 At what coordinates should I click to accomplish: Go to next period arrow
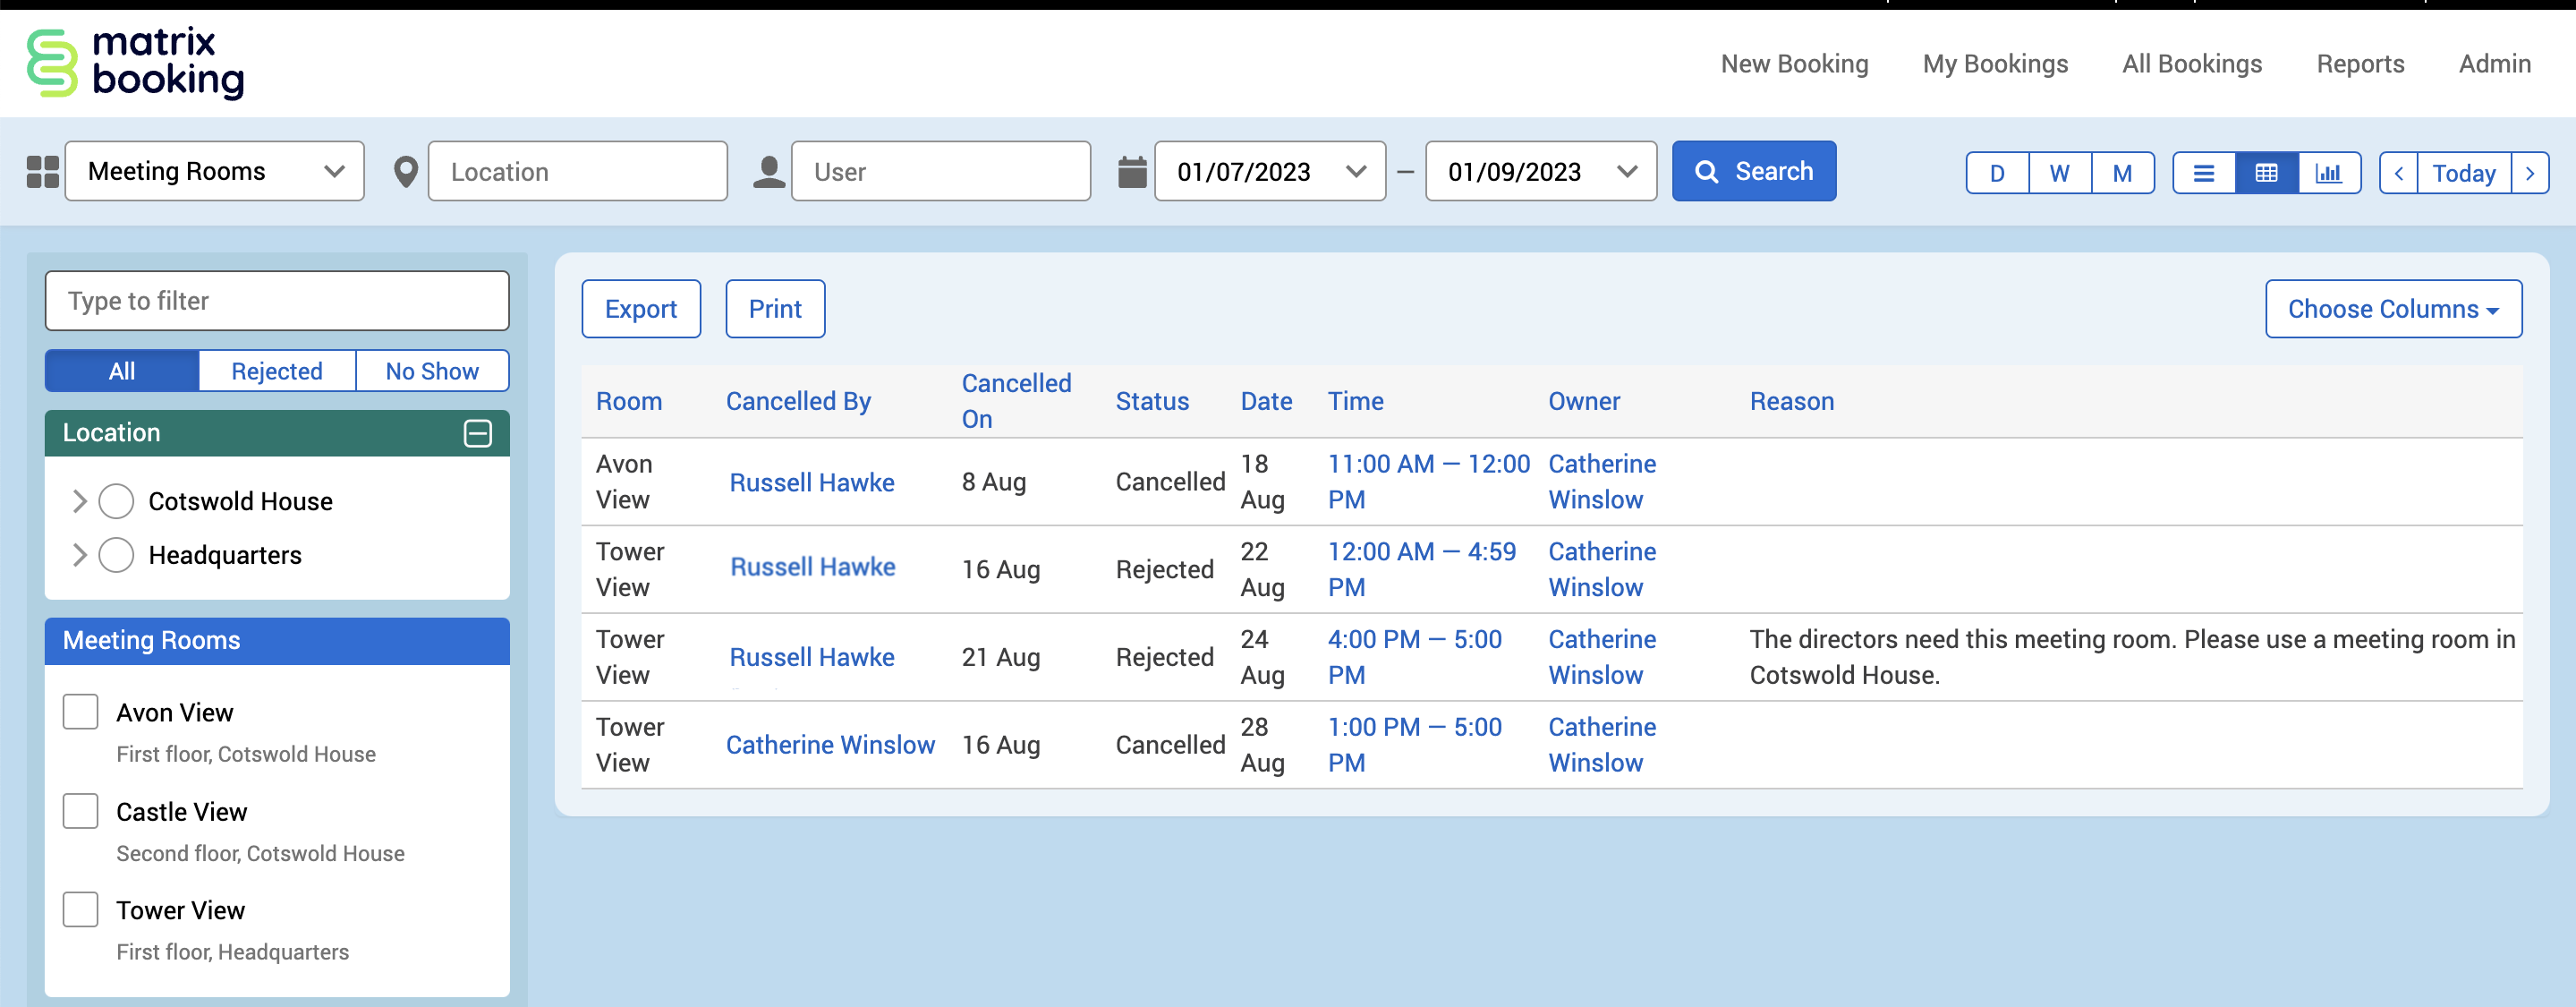[x=2530, y=173]
